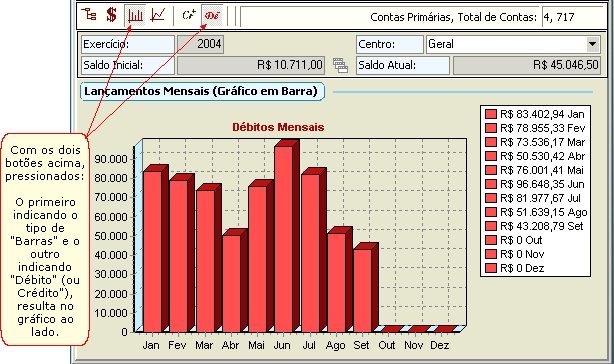
Task: Click the Débitos Mensais chart title
Action: tap(278, 127)
